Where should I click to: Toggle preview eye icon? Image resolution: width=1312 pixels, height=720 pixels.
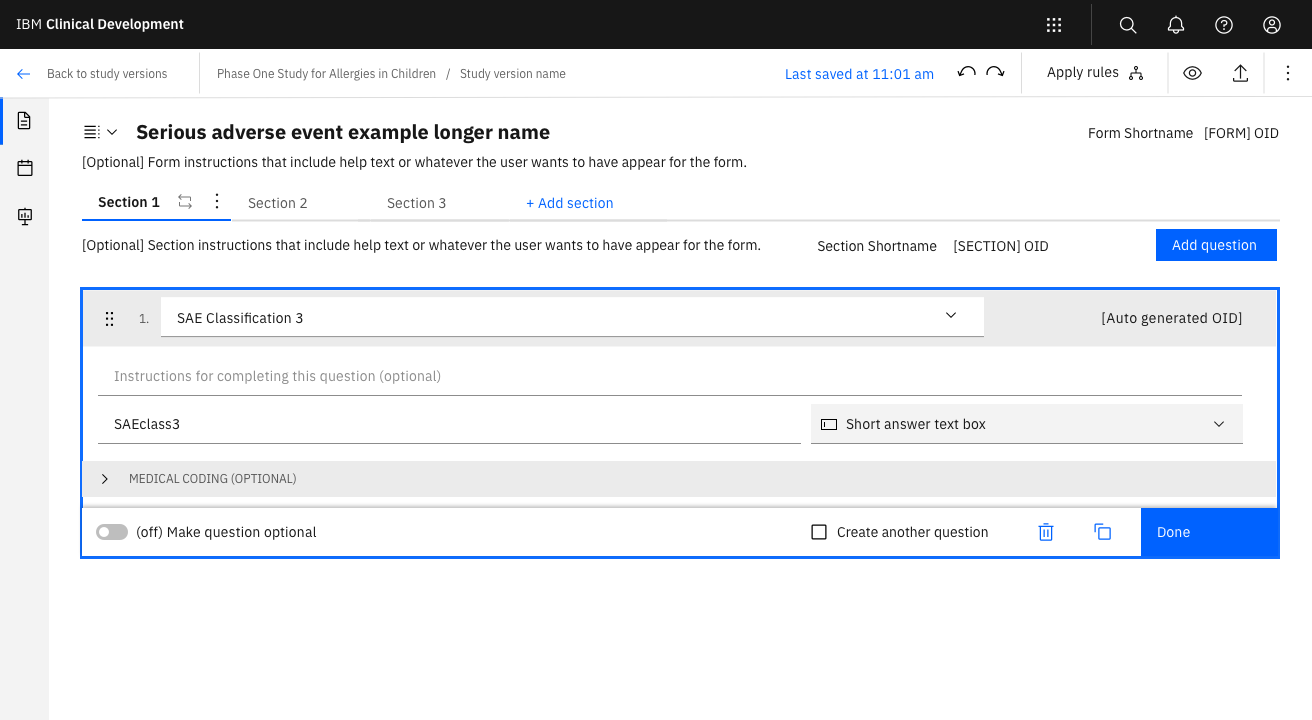1192,73
